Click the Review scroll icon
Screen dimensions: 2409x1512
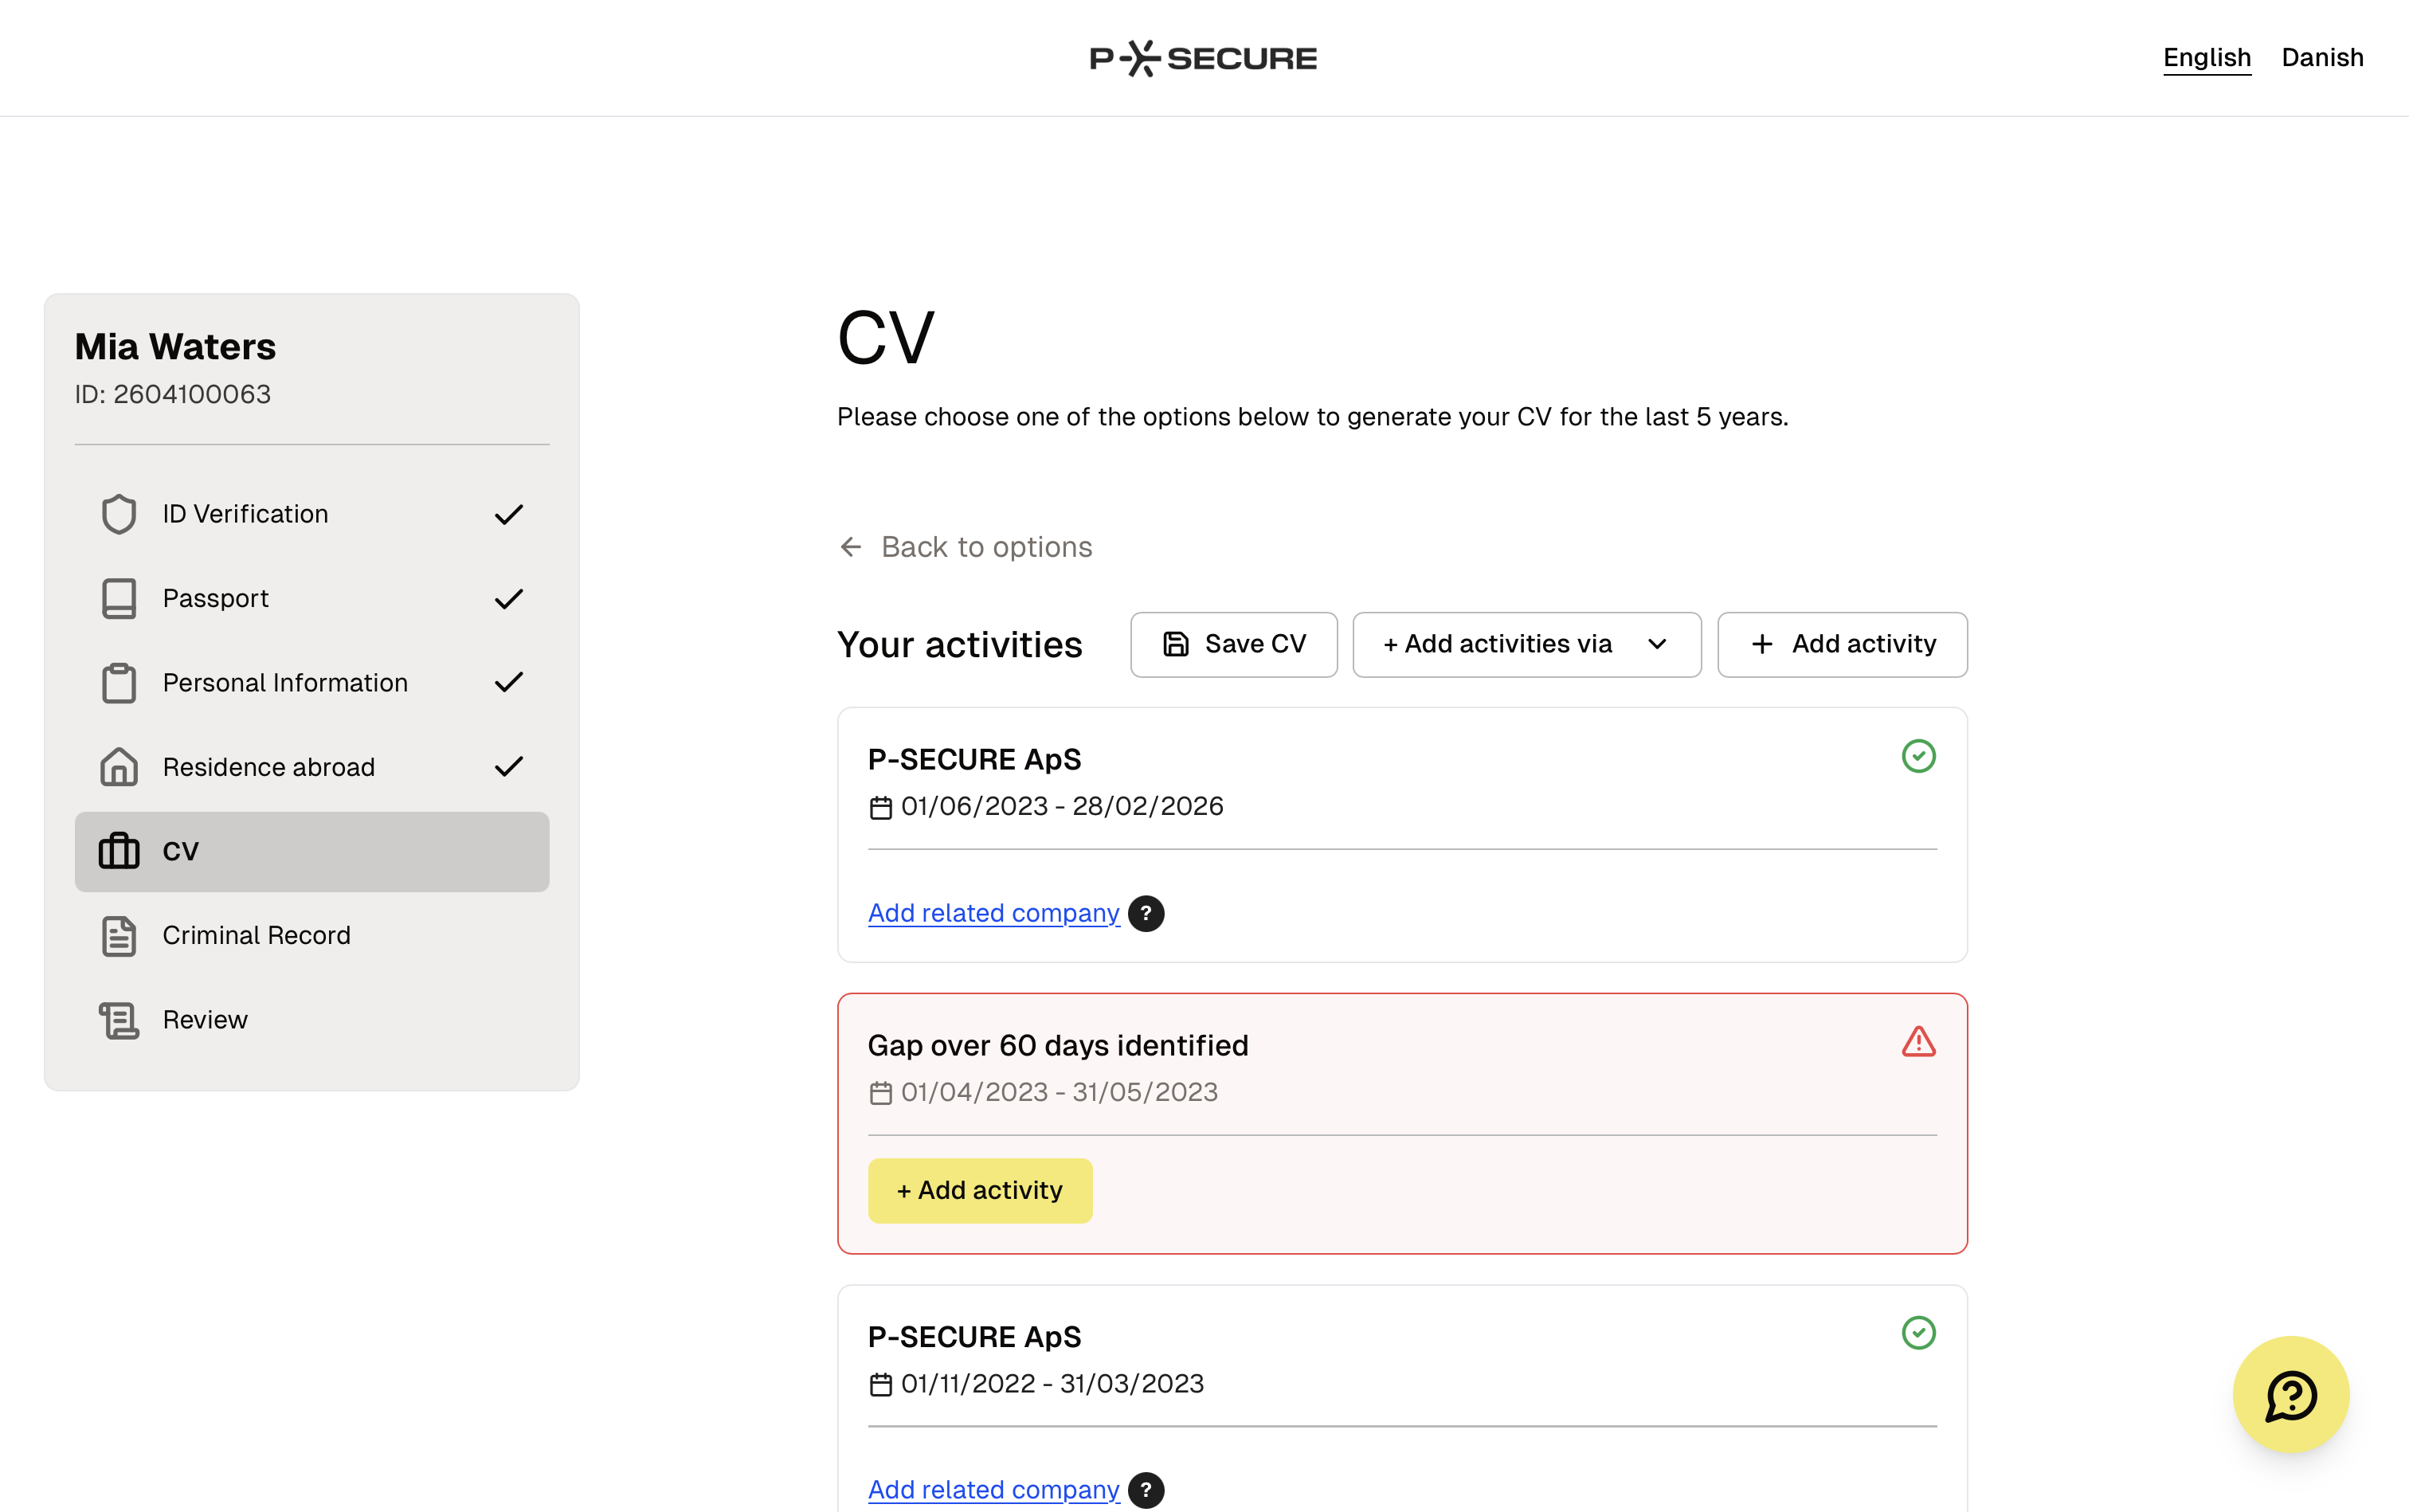(x=118, y=1020)
